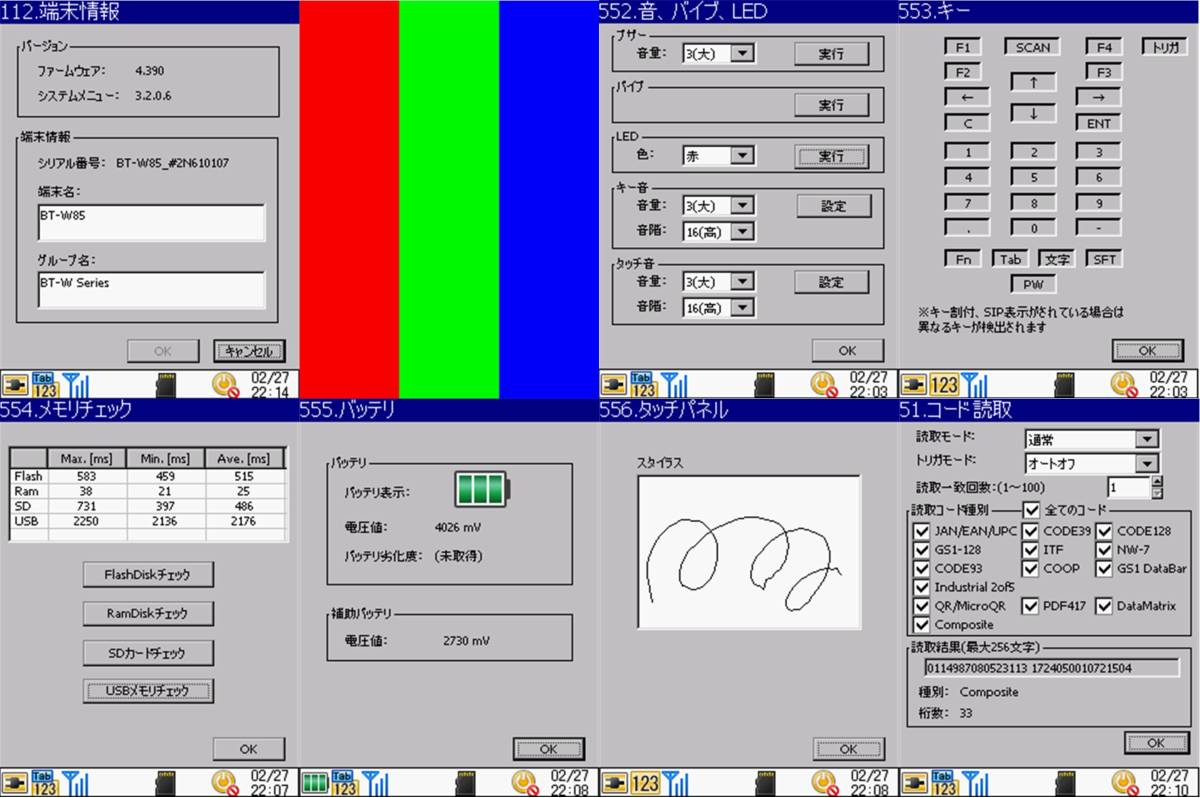1200x798 pixels.
Task: Tap the orange power icon in 51.コード読取 status bar
Action: pyautogui.click(x=1123, y=783)
